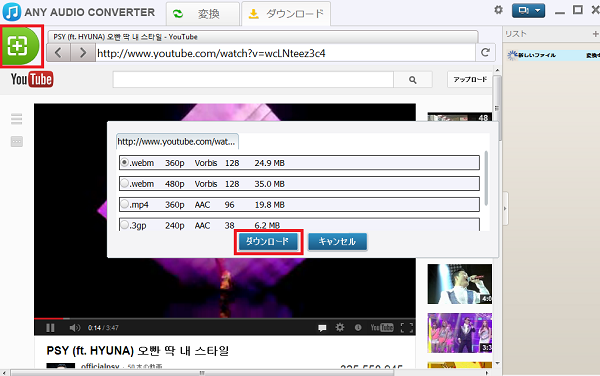The height and width of the screenshot is (376, 600).
Task: Click the officialpsy channel link
Action: 100,366
